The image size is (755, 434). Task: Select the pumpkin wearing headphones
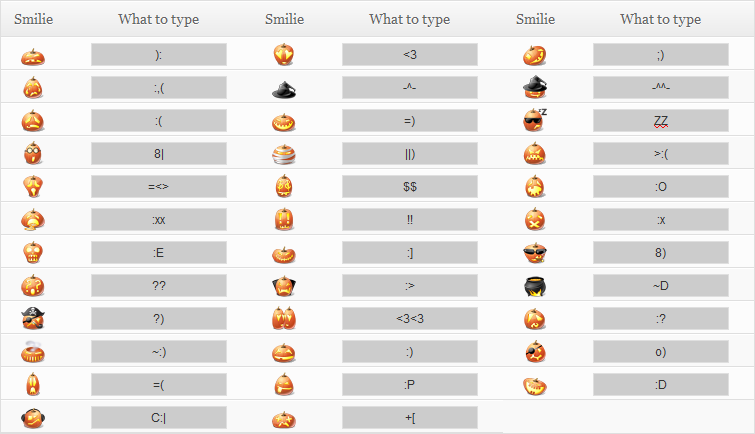coord(33,418)
